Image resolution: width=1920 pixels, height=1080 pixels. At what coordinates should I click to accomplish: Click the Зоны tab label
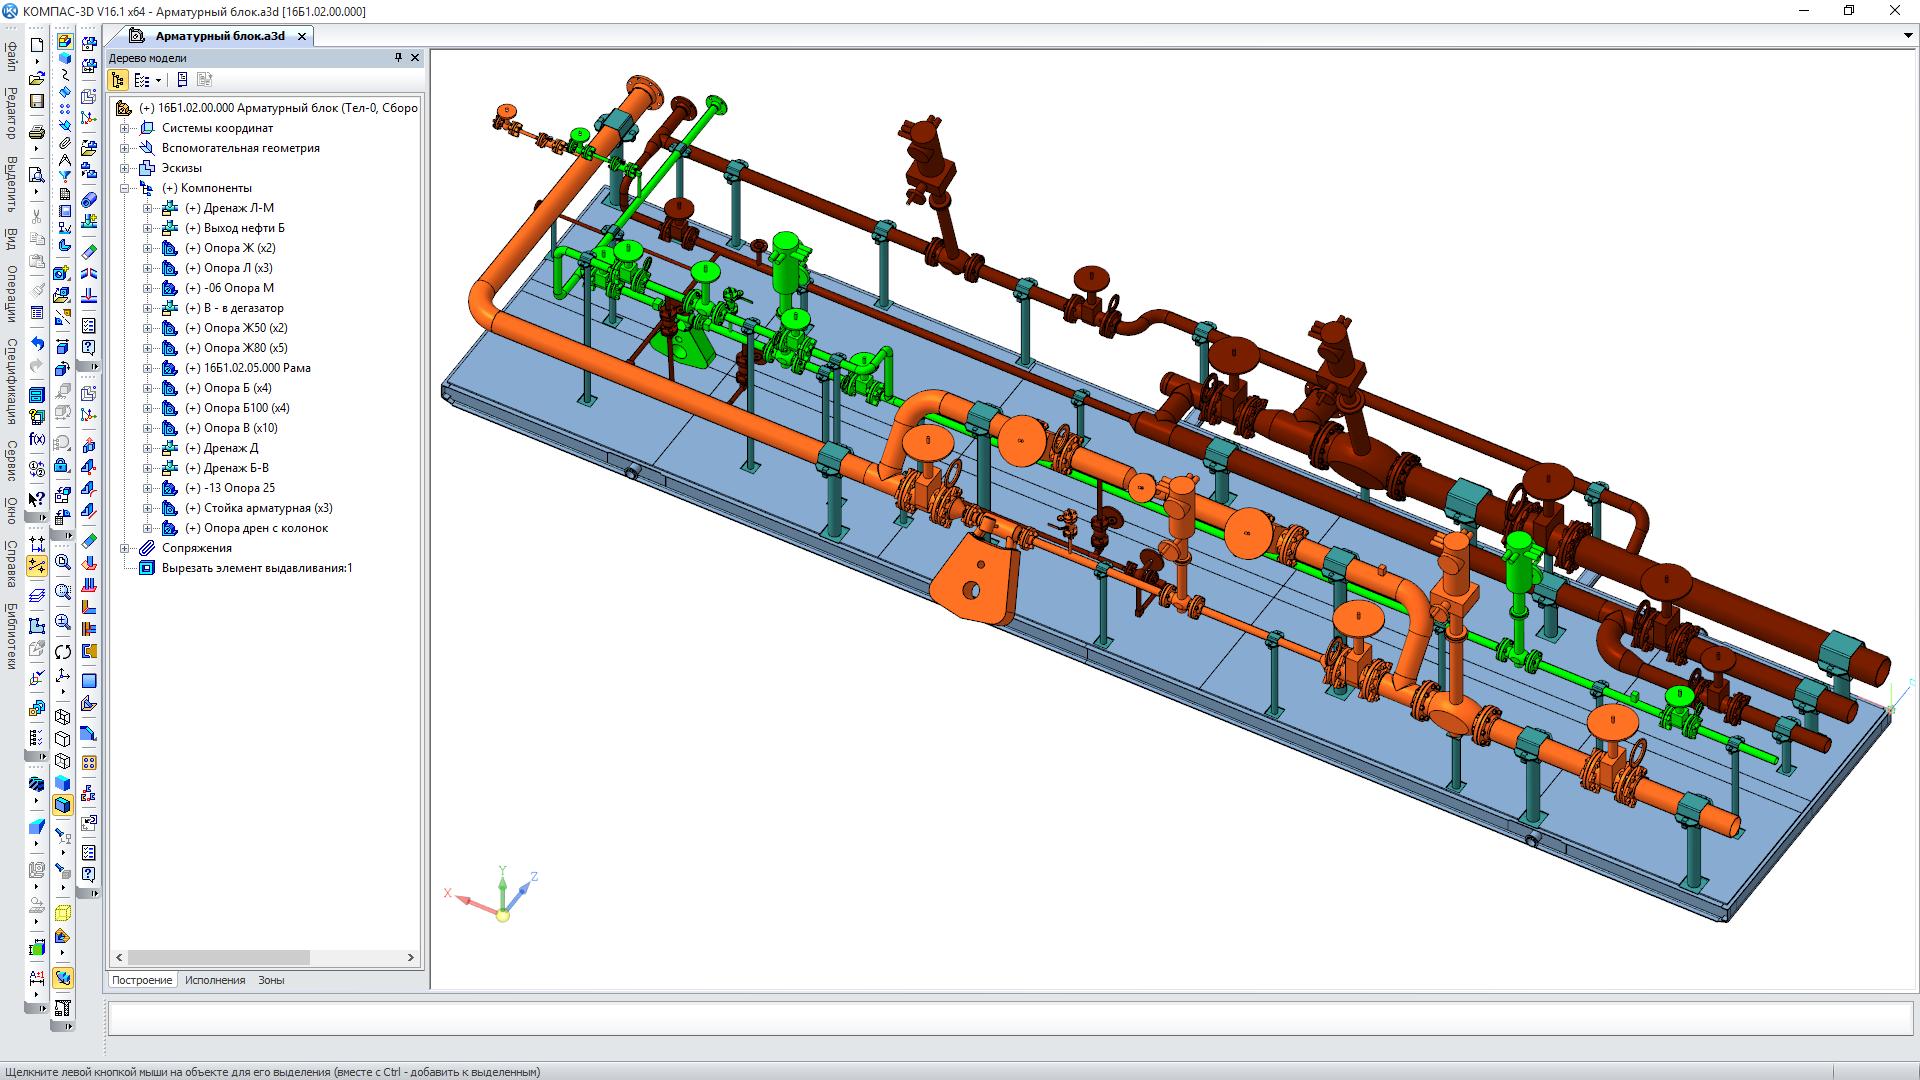[x=271, y=980]
